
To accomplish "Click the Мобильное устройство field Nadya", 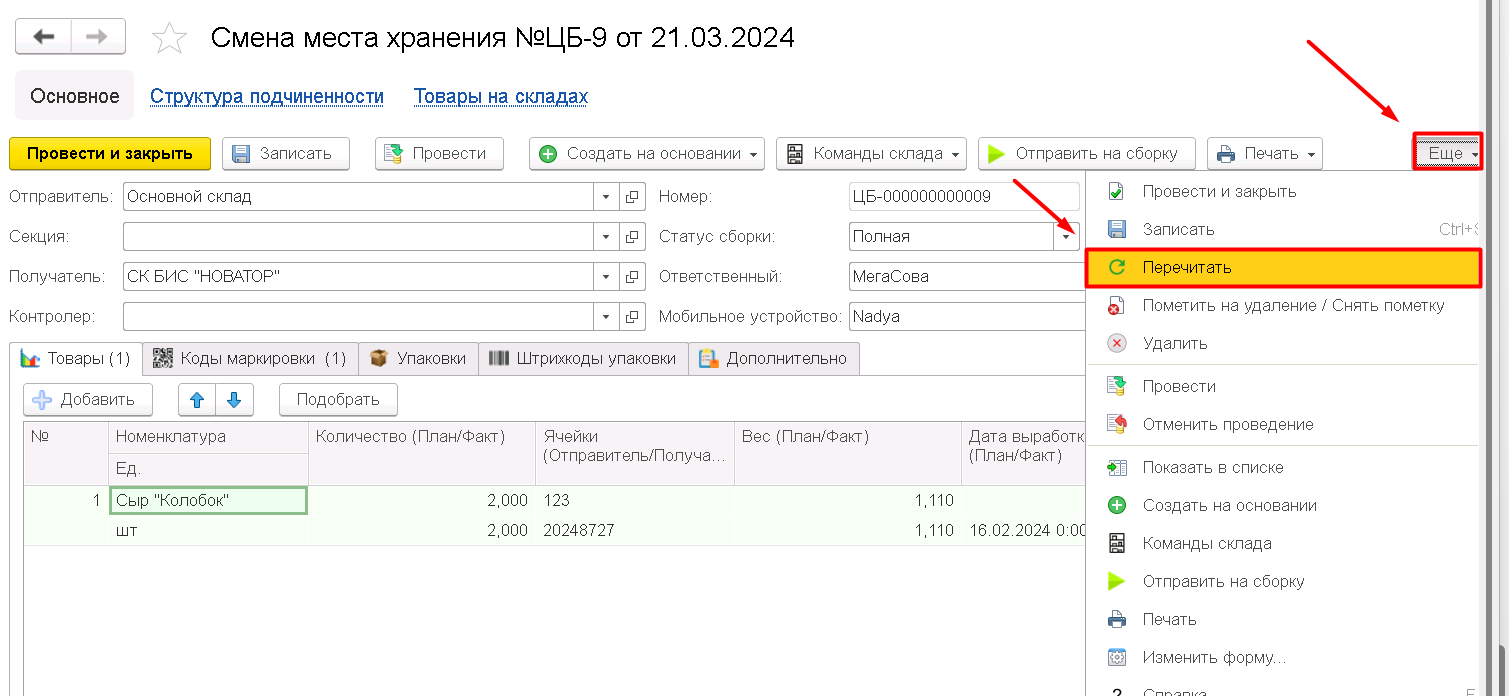I will click(966, 317).
